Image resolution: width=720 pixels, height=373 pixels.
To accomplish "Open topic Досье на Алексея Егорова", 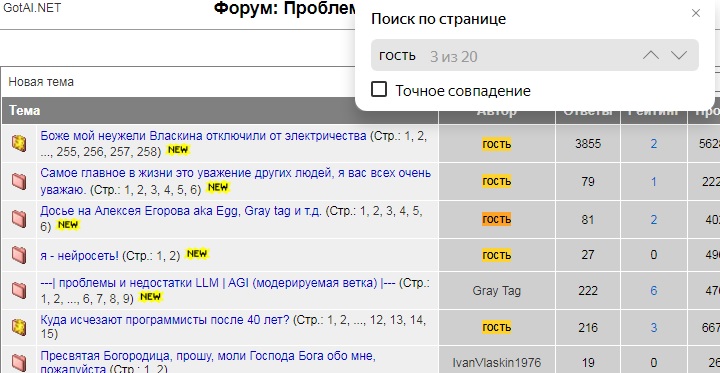I will click(181, 211).
